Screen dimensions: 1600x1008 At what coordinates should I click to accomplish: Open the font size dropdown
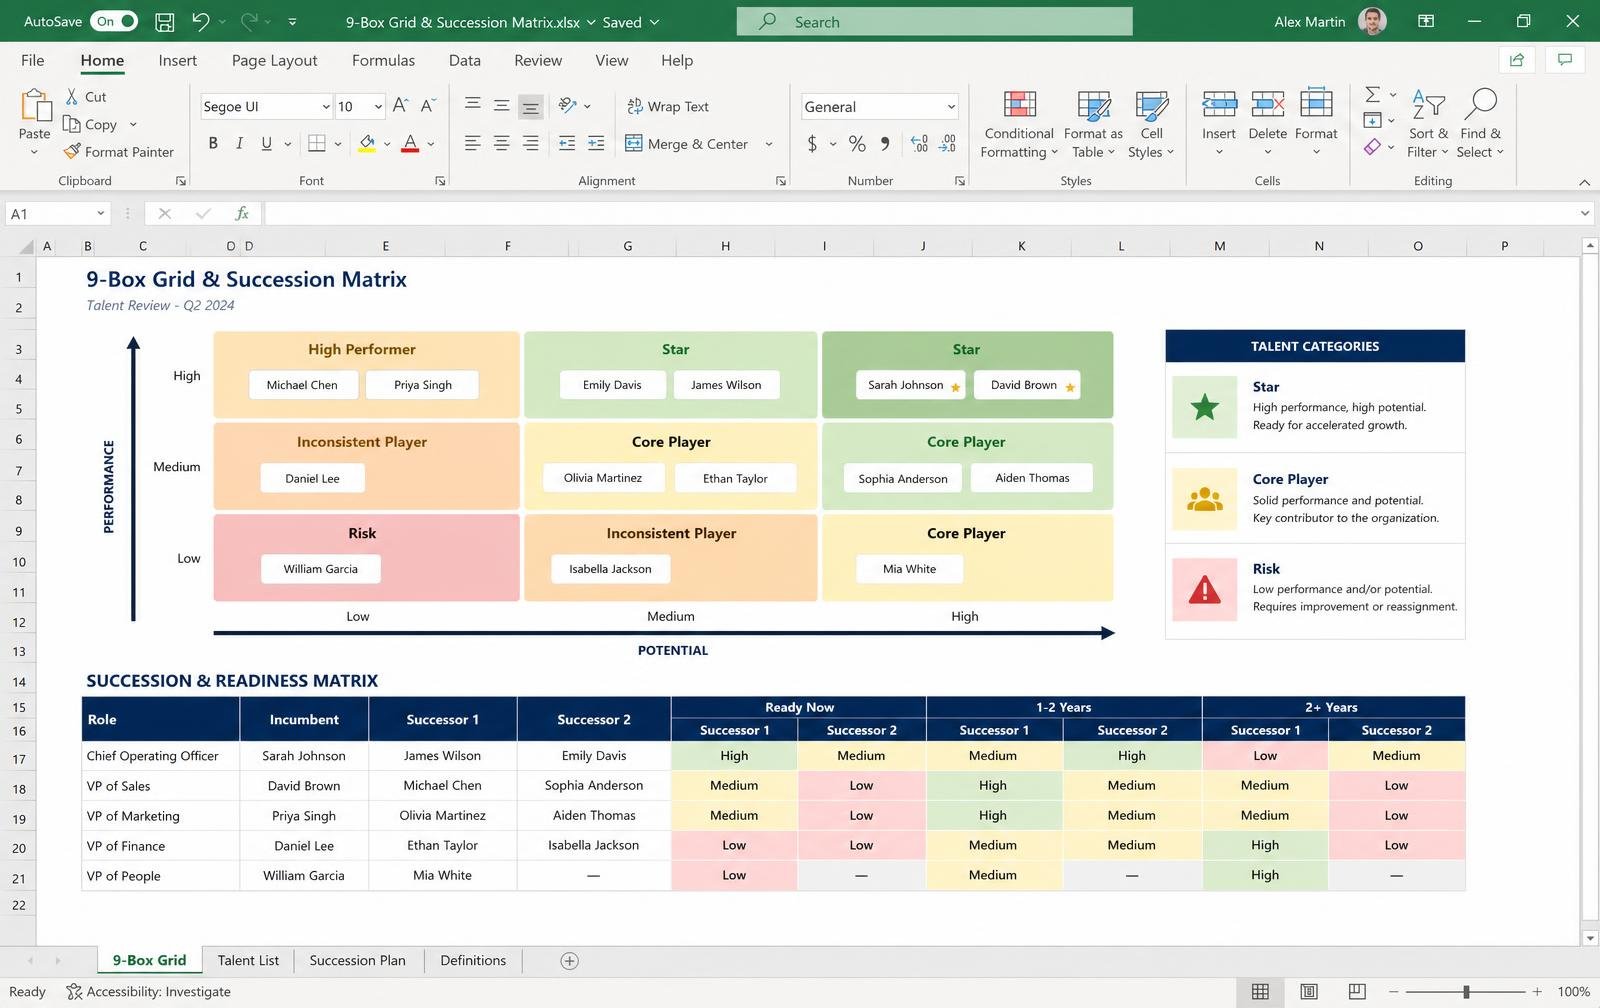pyautogui.click(x=378, y=106)
